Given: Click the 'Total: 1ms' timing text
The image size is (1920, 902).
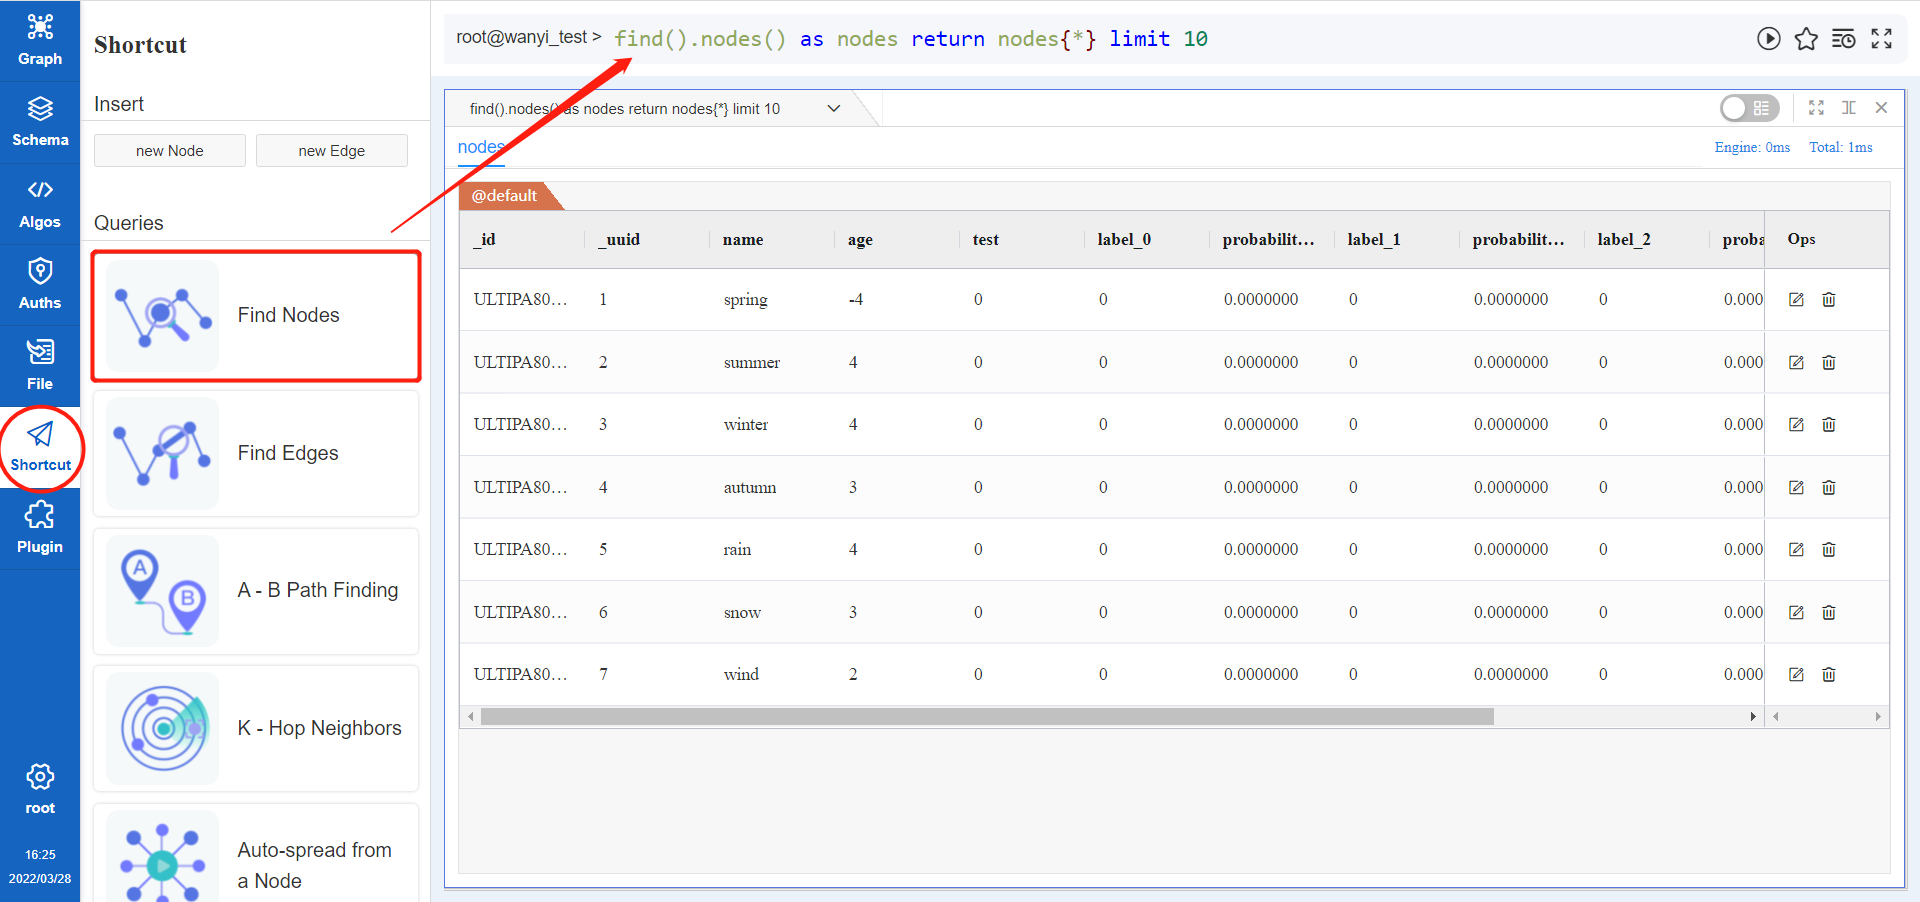Looking at the screenshot, I should click(x=1841, y=147).
